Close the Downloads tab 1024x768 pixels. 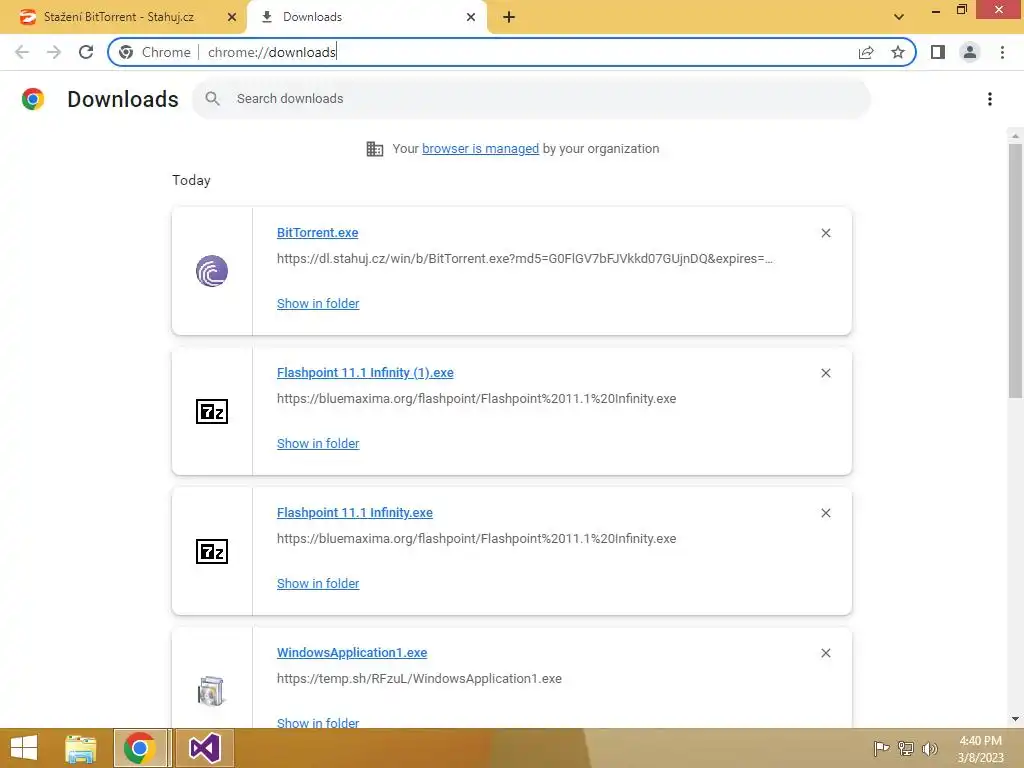click(471, 17)
